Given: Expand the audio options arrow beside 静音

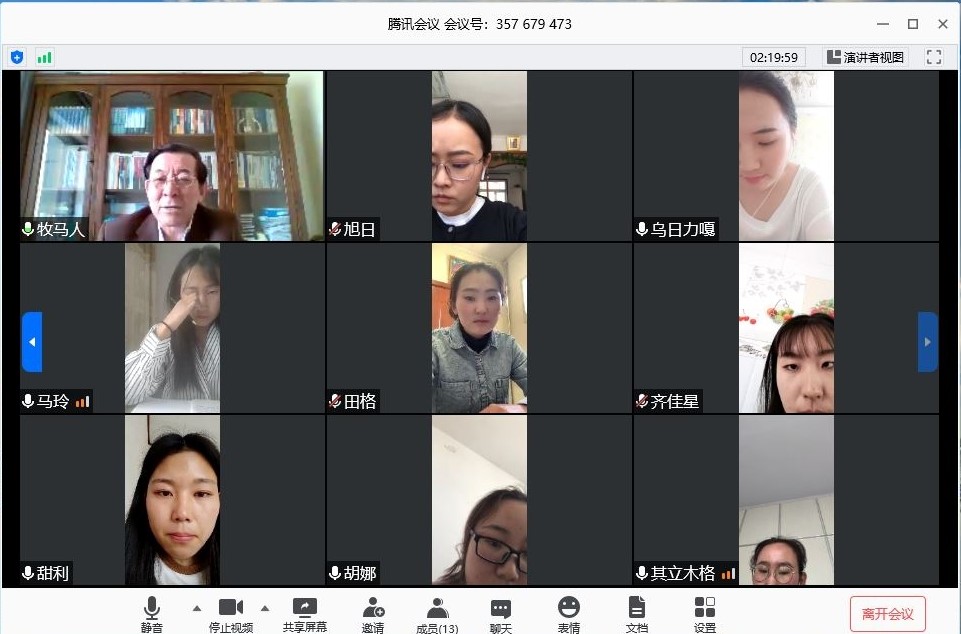Looking at the screenshot, I should tap(196, 607).
